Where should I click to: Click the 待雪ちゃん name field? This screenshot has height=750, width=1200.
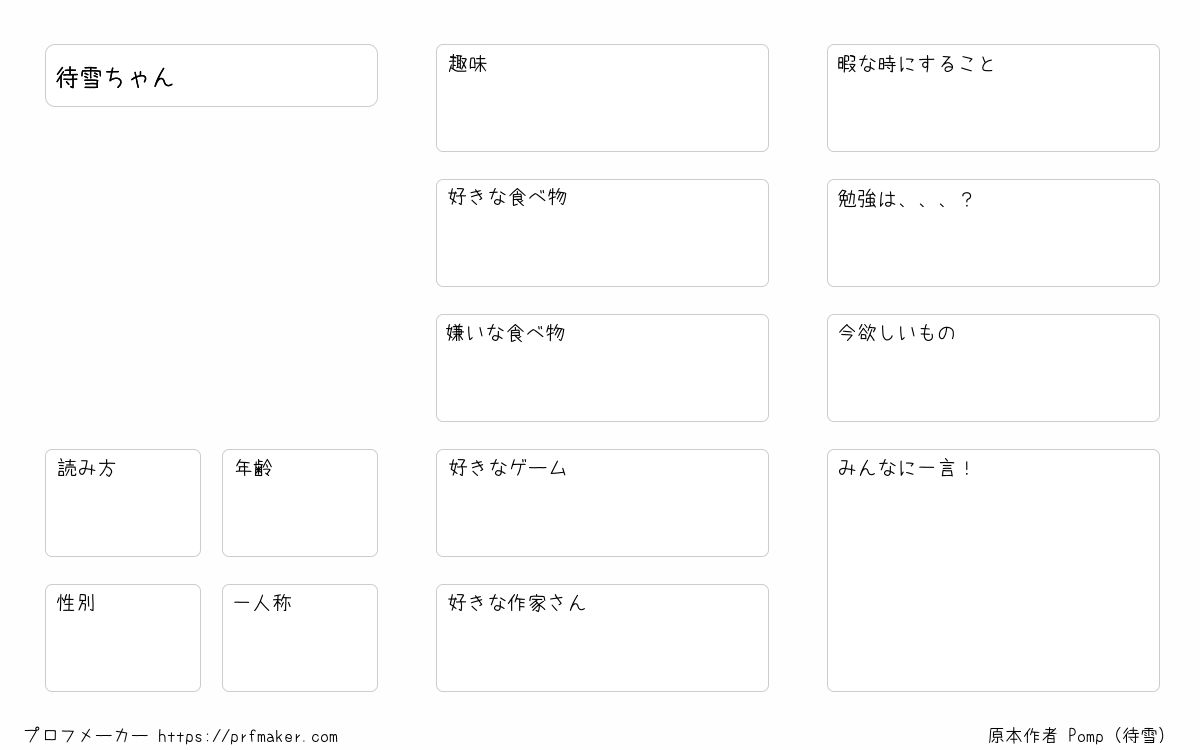point(211,75)
